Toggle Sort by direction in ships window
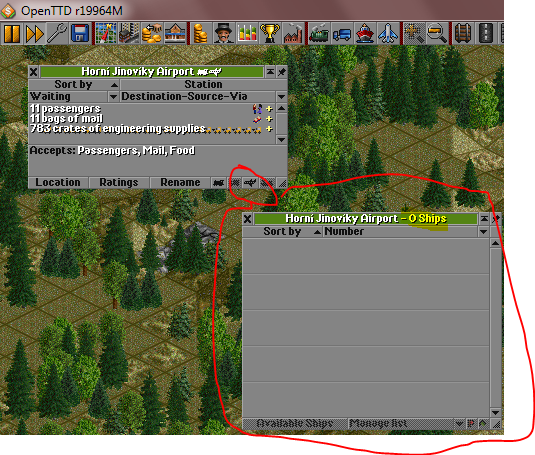 click(282, 232)
